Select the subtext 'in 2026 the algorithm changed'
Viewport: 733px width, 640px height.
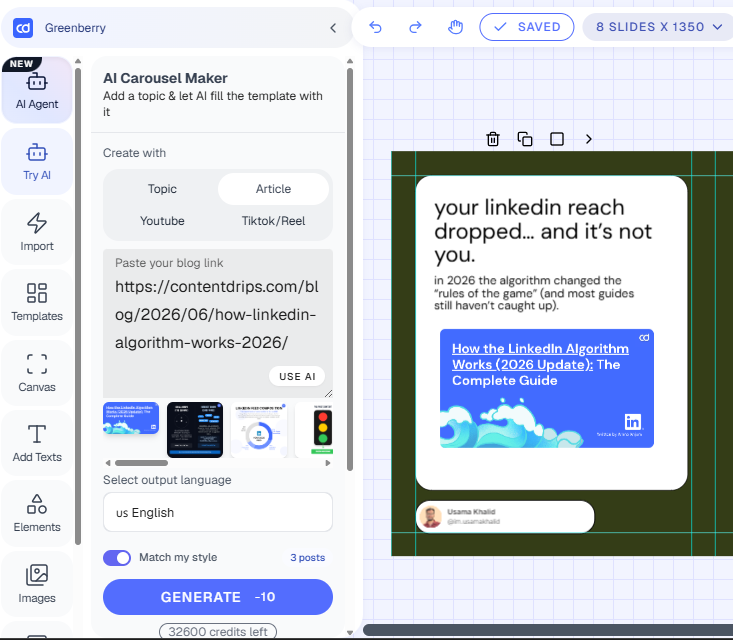(534, 293)
